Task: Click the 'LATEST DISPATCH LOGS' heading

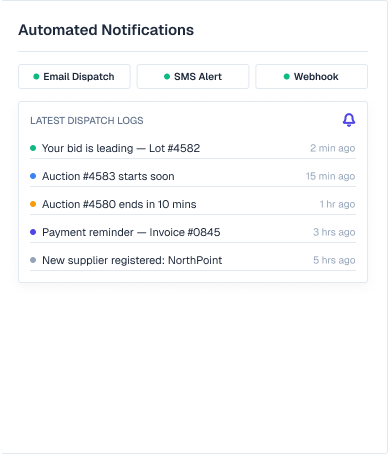Action: [x=87, y=121]
